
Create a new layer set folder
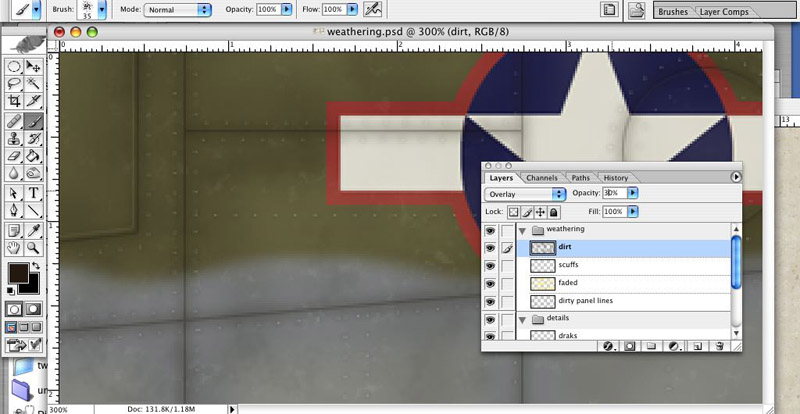coord(651,346)
